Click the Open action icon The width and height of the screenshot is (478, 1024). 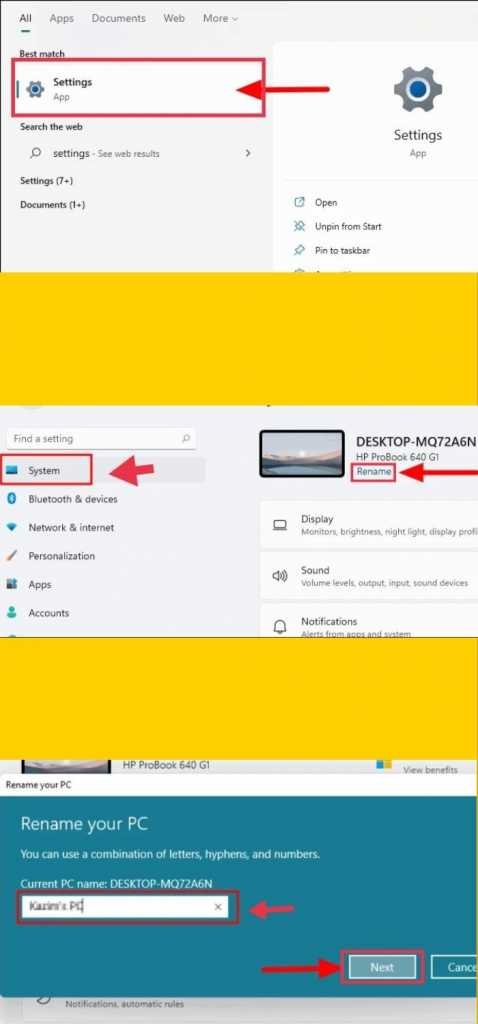click(300, 202)
